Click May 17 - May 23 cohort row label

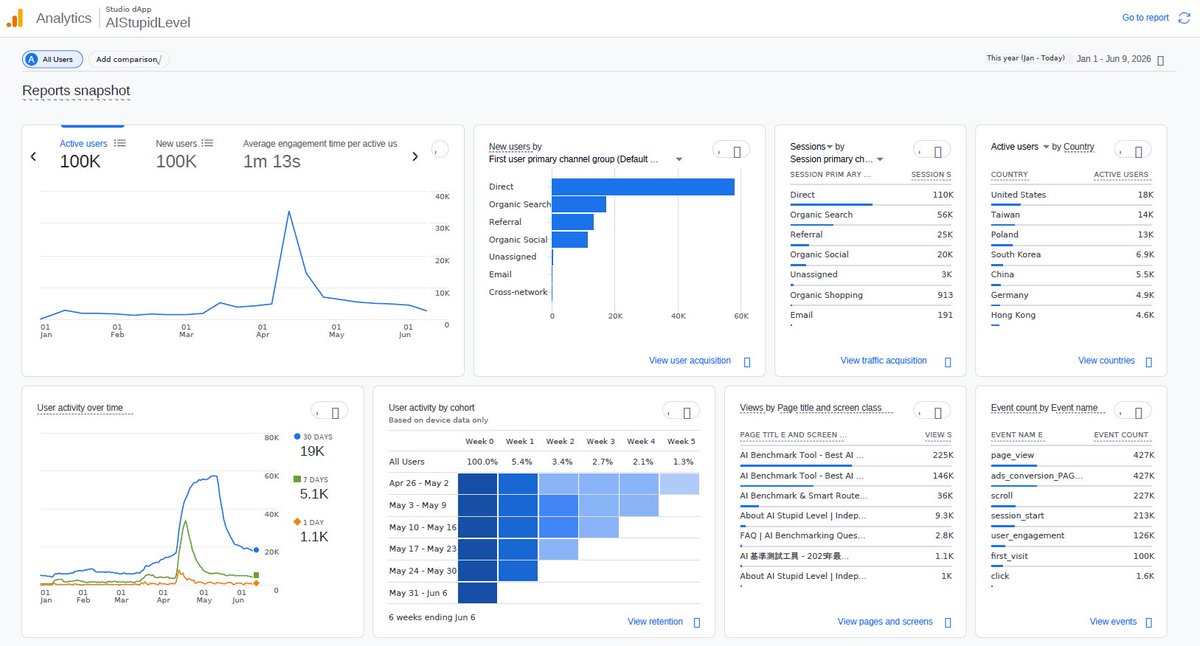422,549
